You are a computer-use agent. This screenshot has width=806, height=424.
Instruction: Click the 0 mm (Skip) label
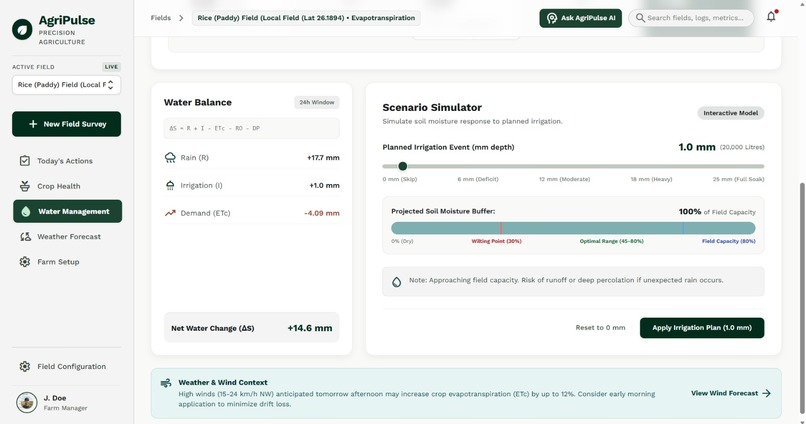399,179
